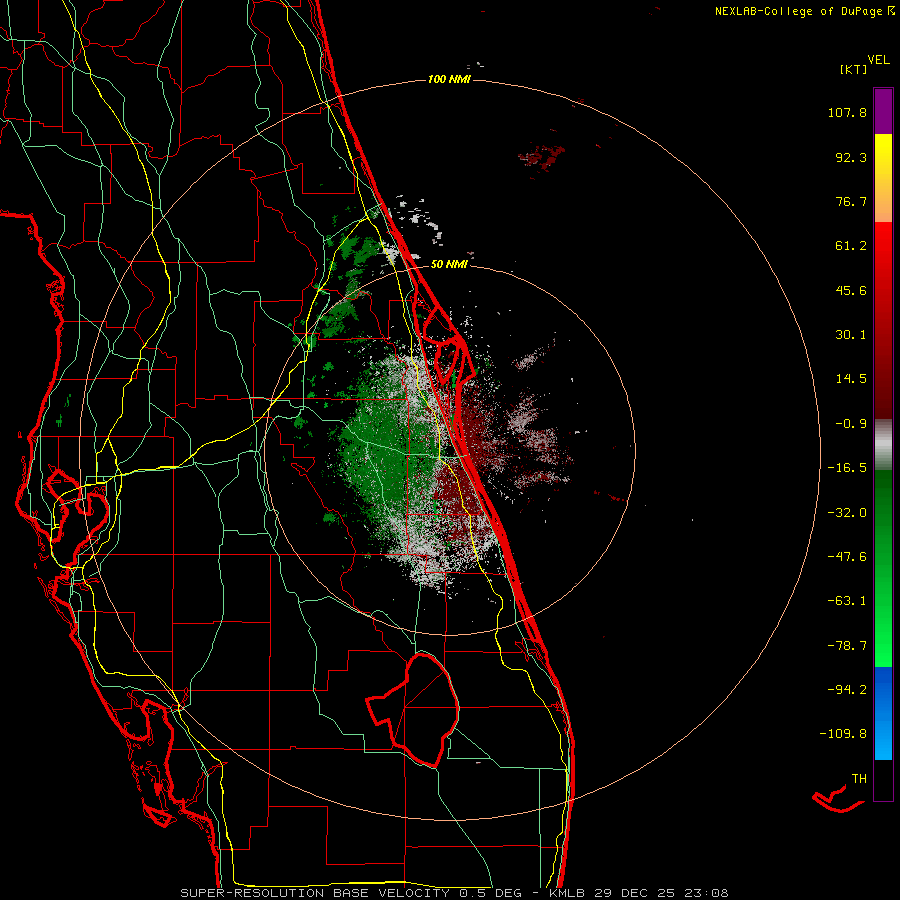Click the -0.9 velocity scale value

[x=851, y=424]
